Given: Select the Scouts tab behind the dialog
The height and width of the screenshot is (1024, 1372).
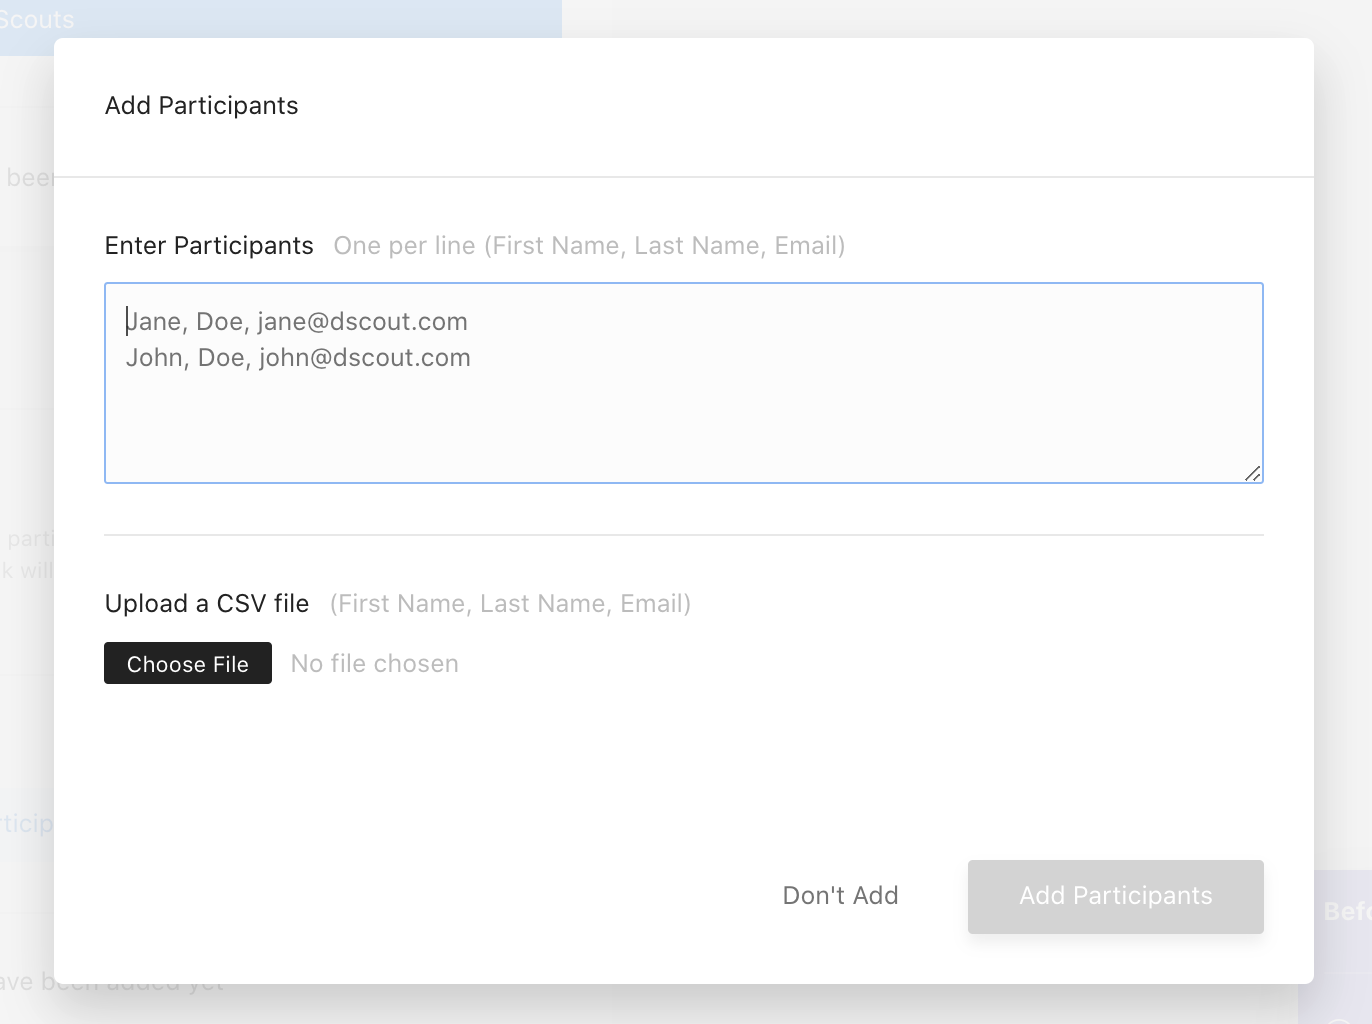Looking at the screenshot, I should 37,19.
